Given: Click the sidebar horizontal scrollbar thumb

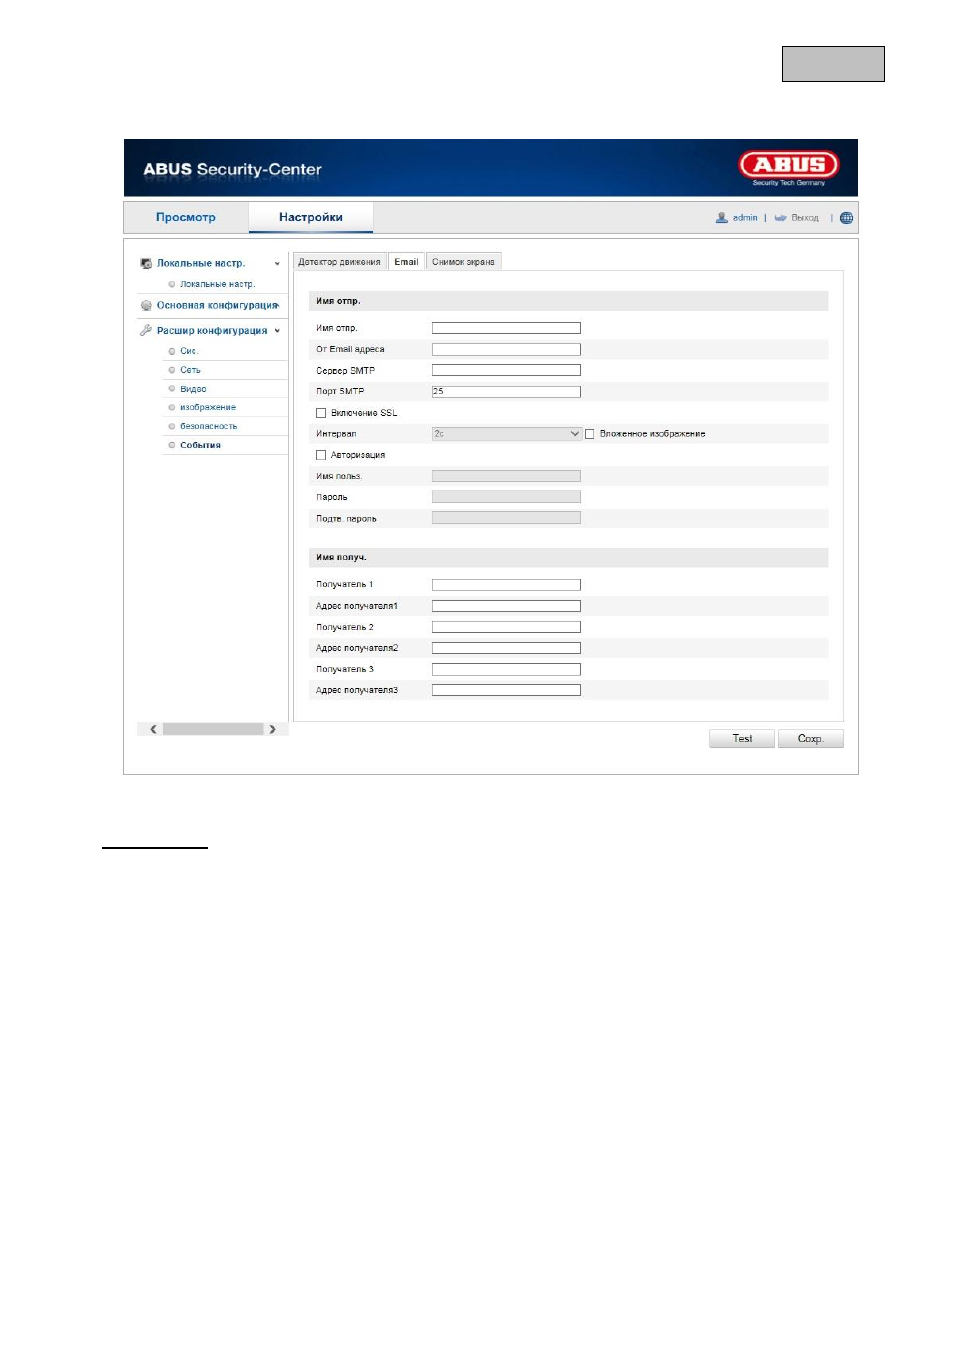Looking at the screenshot, I should tap(213, 729).
